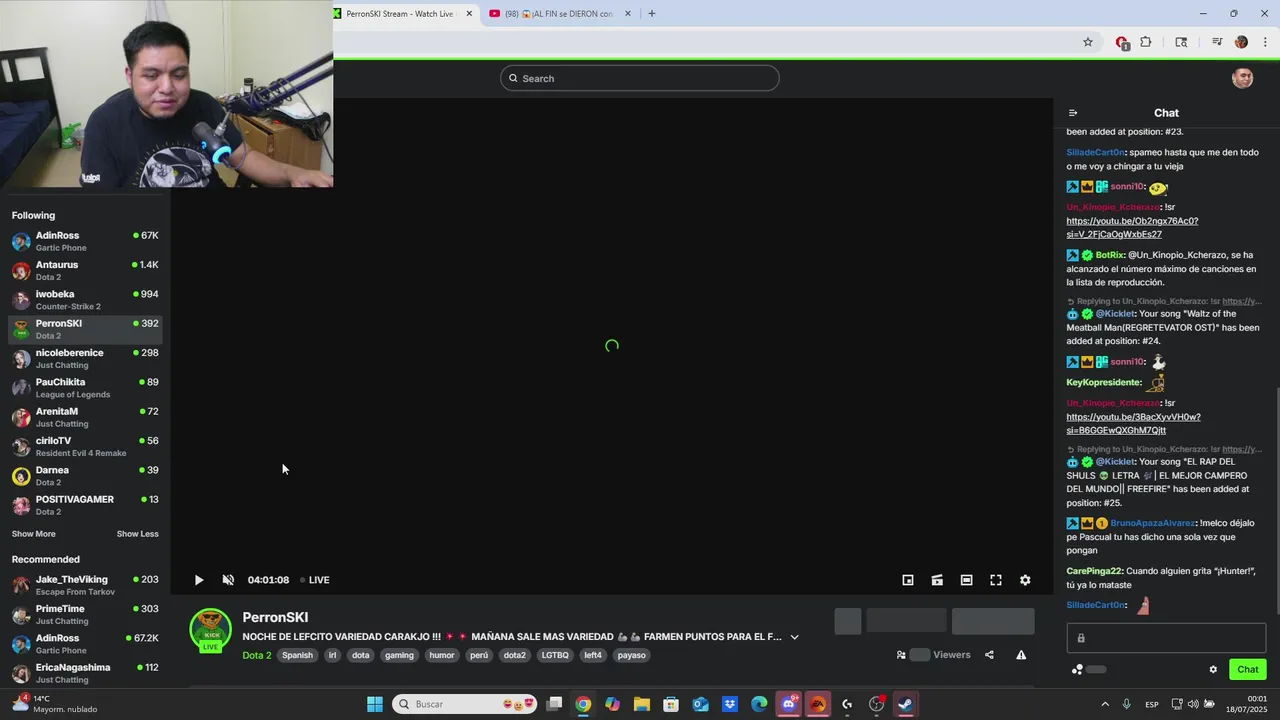Open the recommended PrimeTime channel
1280x720 pixels.
85,615
